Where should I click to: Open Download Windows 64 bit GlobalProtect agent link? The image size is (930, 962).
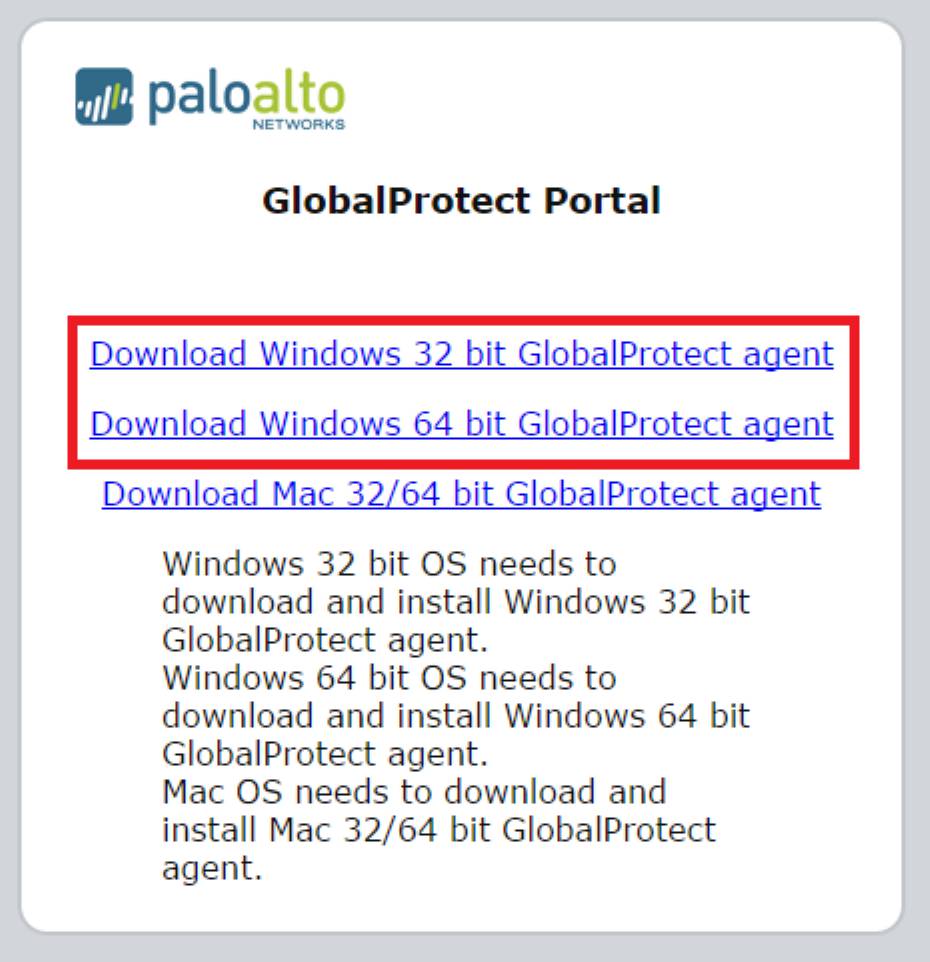(x=462, y=425)
